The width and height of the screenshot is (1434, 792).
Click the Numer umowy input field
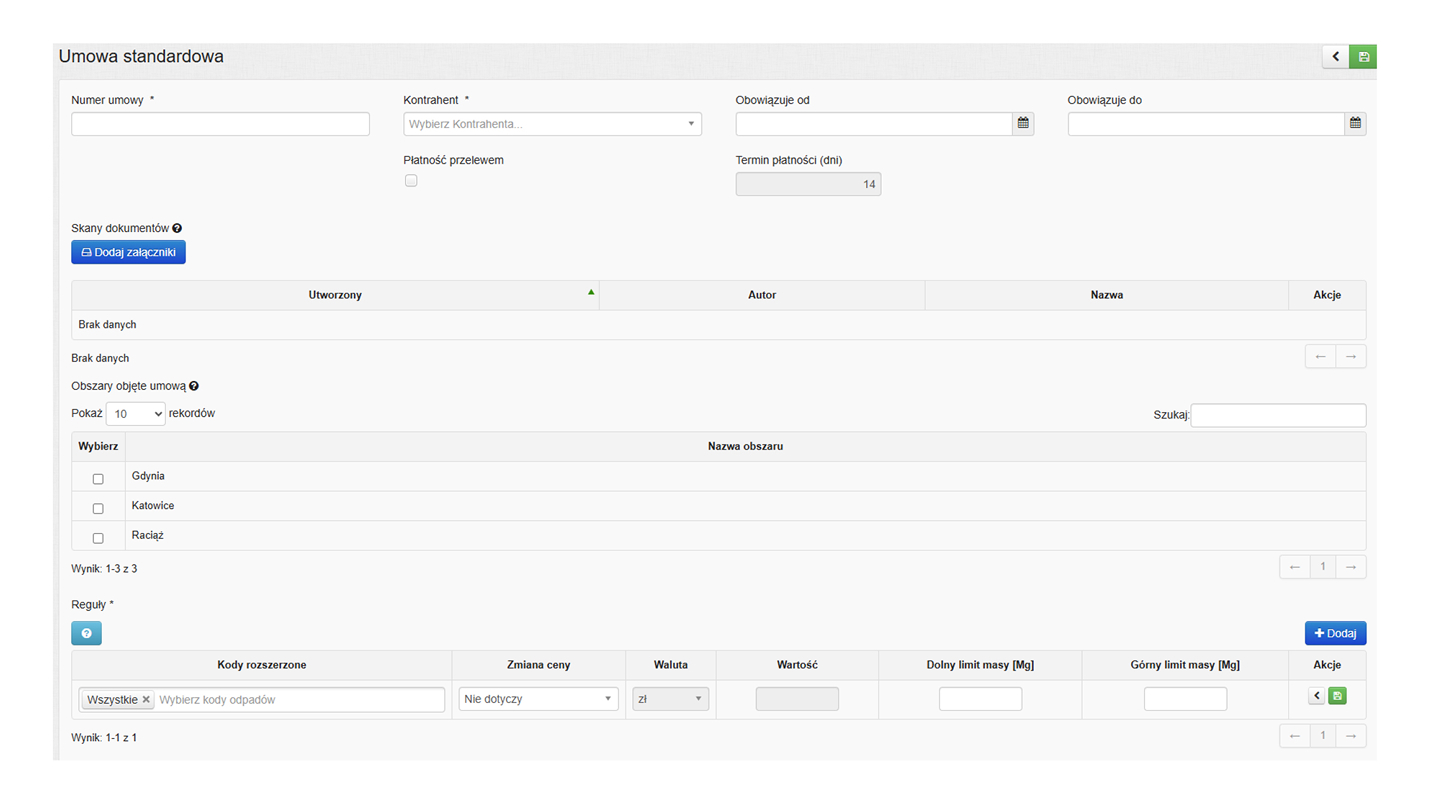[x=220, y=124]
